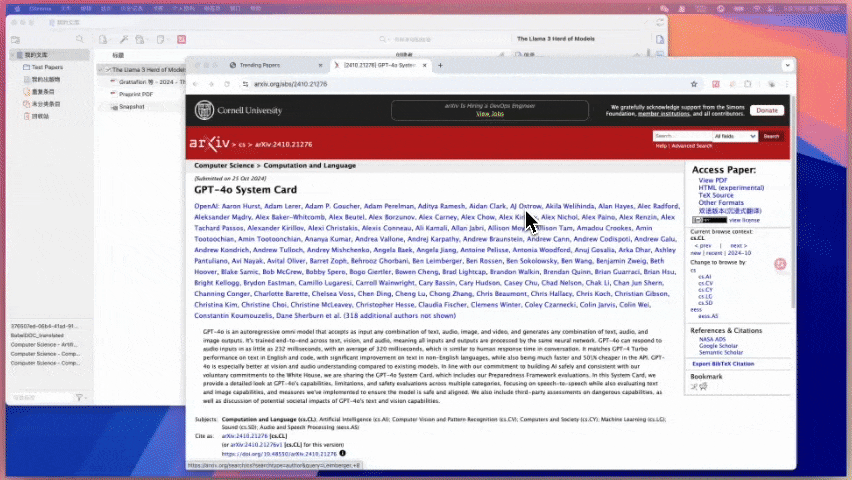Click the arxiv.org/abs DOI link

point(279,453)
